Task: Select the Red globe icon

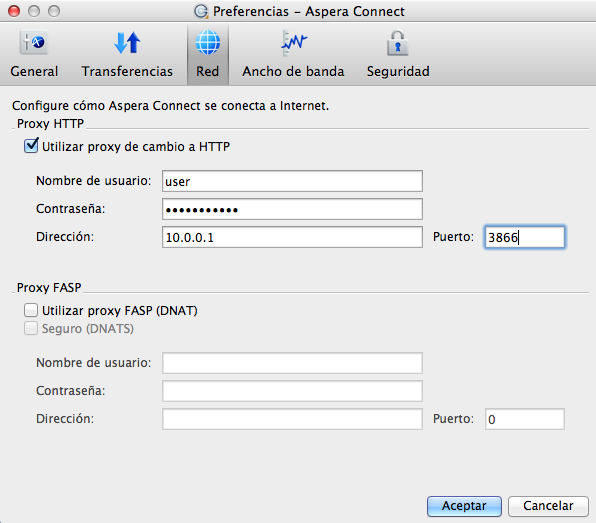Action: tap(208, 42)
